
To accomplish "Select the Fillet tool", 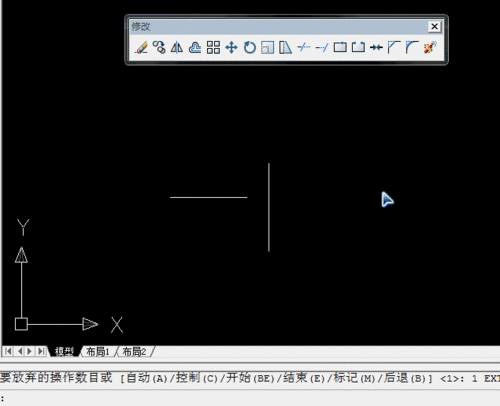I will pyautogui.click(x=412, y=47).
